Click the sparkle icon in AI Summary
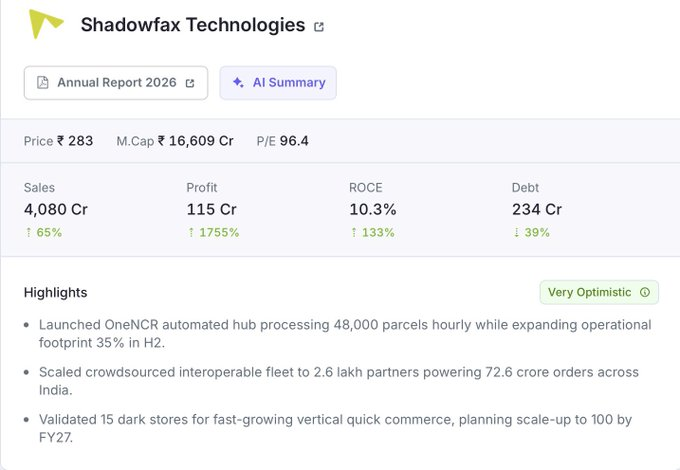This screenshot has height=470, width=680. pyautogui.click(x=238, y=82)
